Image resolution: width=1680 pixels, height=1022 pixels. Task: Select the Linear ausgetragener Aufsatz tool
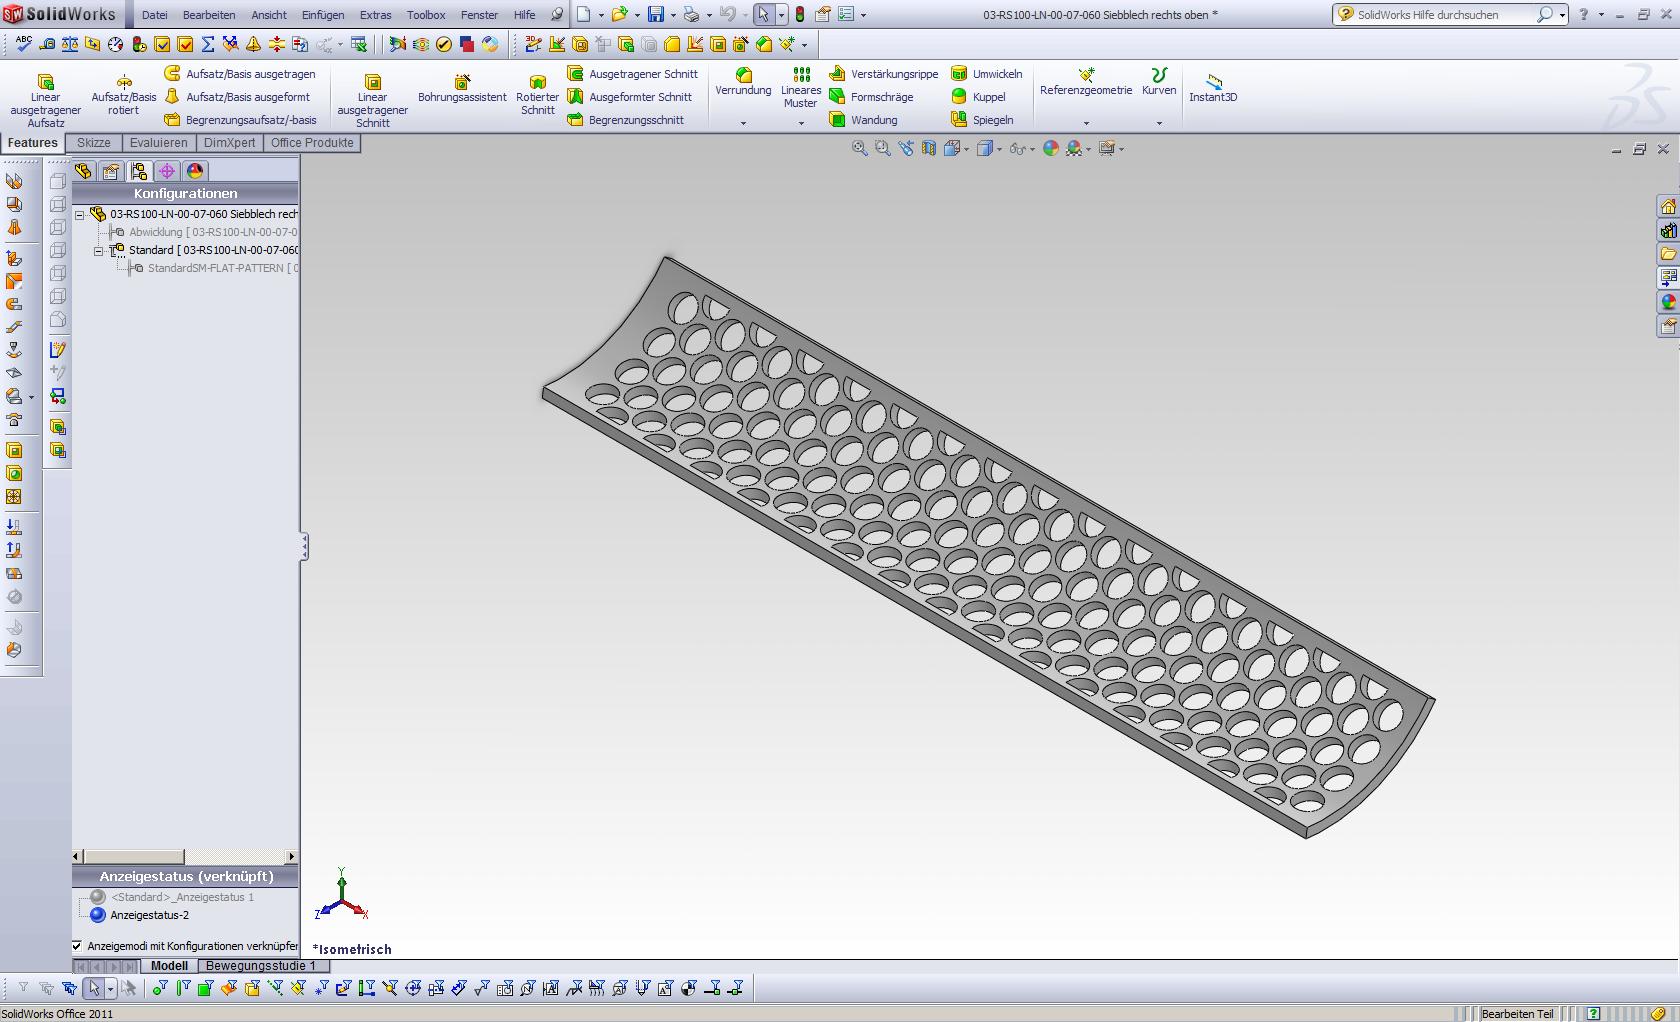coord(45,98)
